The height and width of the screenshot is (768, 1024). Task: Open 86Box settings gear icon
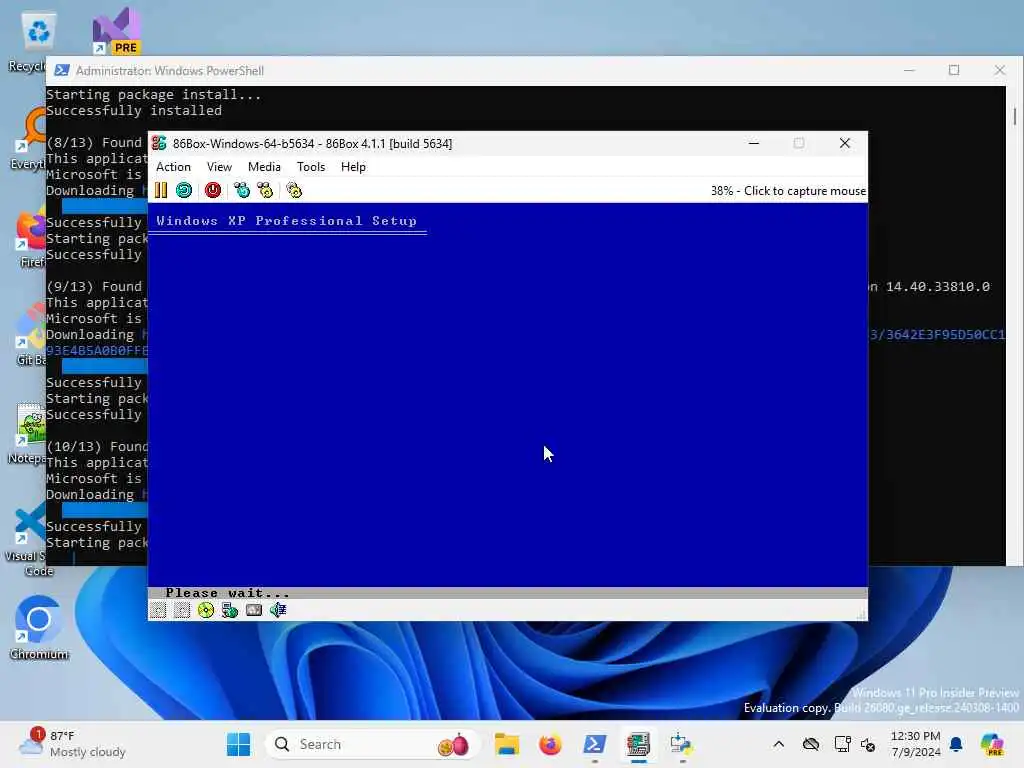click(x=294, y=190)
